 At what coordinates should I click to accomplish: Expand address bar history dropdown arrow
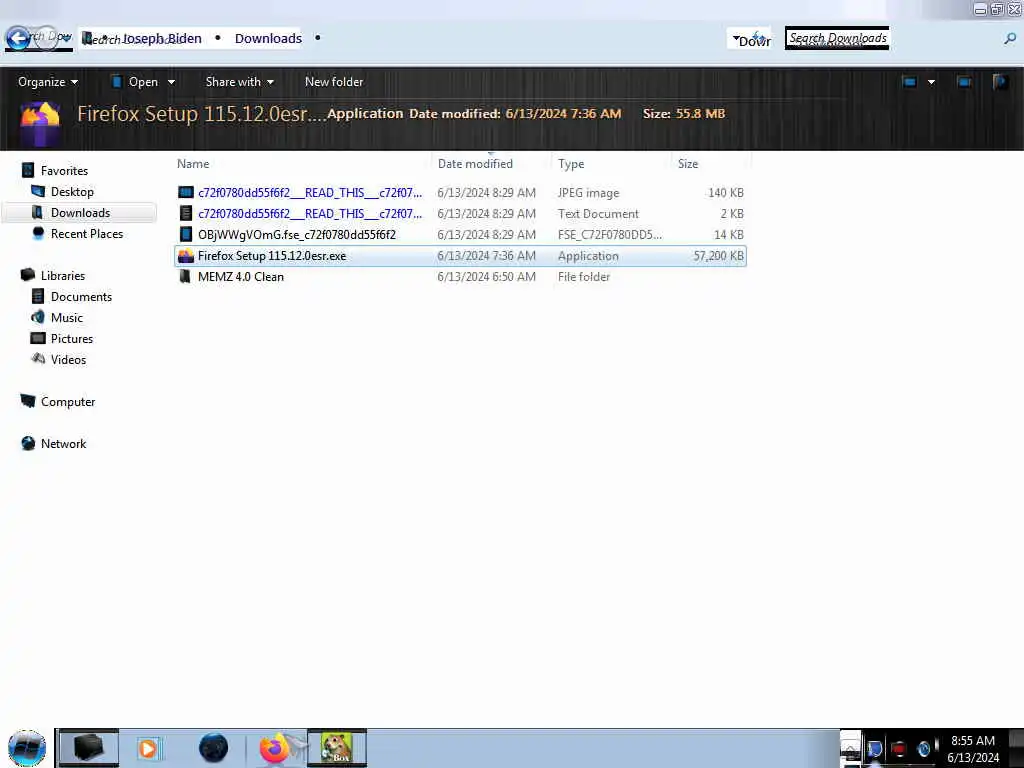coord(736,39)
